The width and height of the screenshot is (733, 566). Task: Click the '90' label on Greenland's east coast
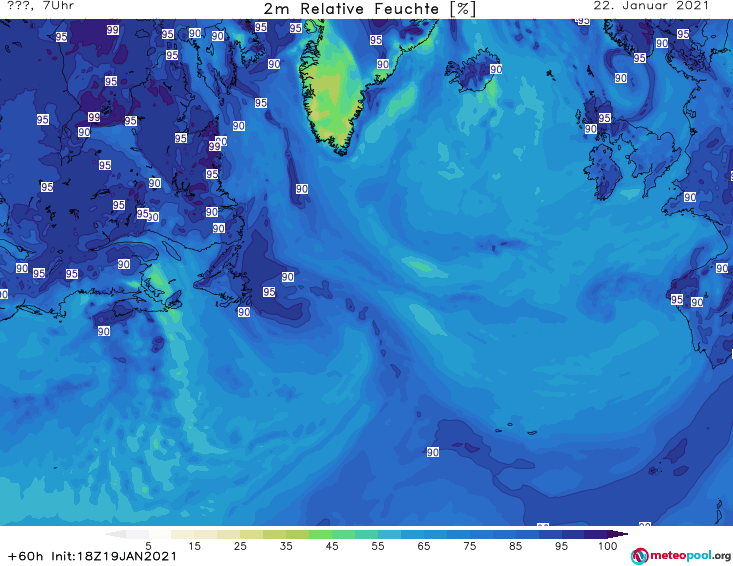383,64
